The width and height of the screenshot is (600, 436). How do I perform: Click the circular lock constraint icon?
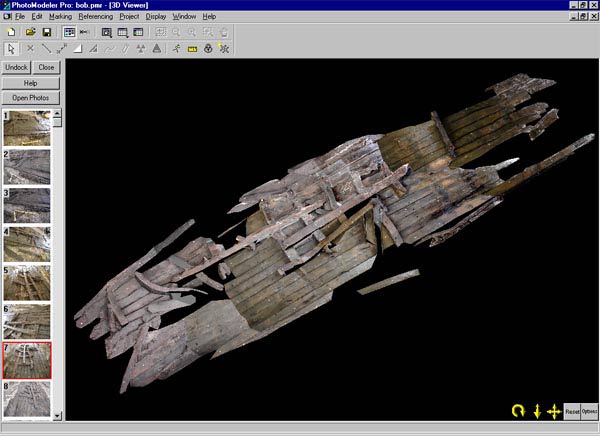tap(208, 49)
